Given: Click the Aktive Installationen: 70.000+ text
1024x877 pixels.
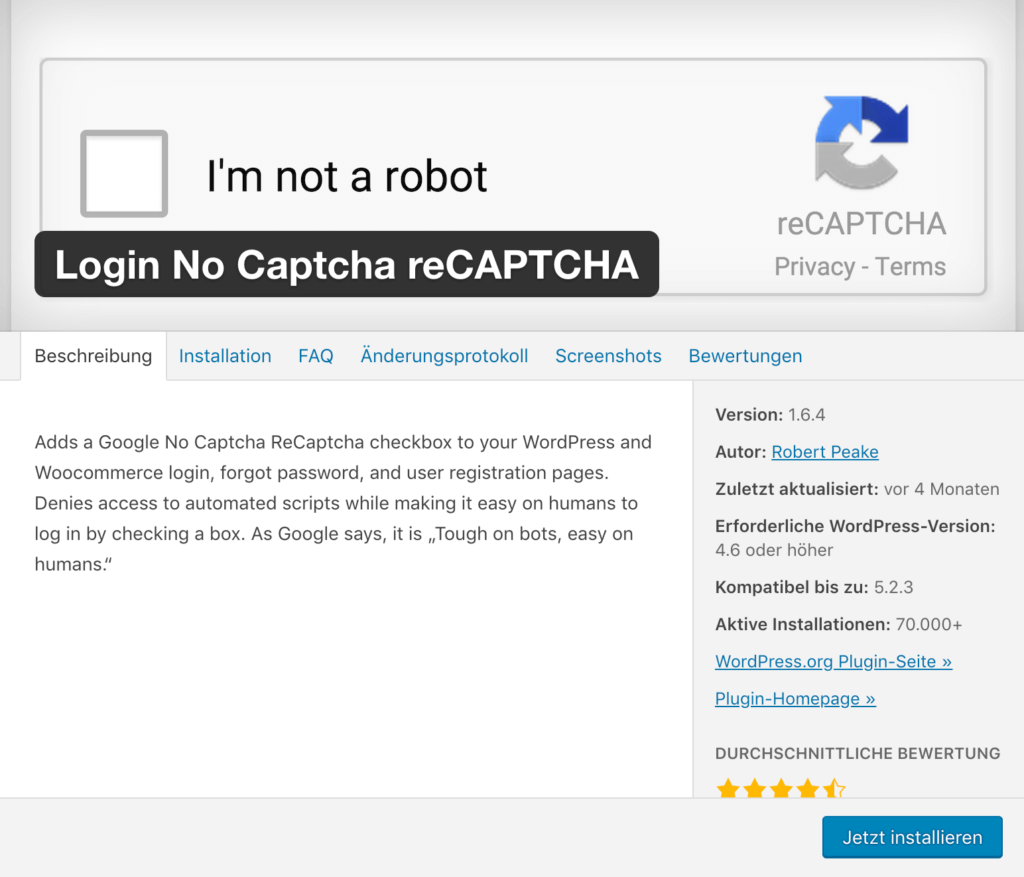Looking at the screenshot, I should coord(839,624).
